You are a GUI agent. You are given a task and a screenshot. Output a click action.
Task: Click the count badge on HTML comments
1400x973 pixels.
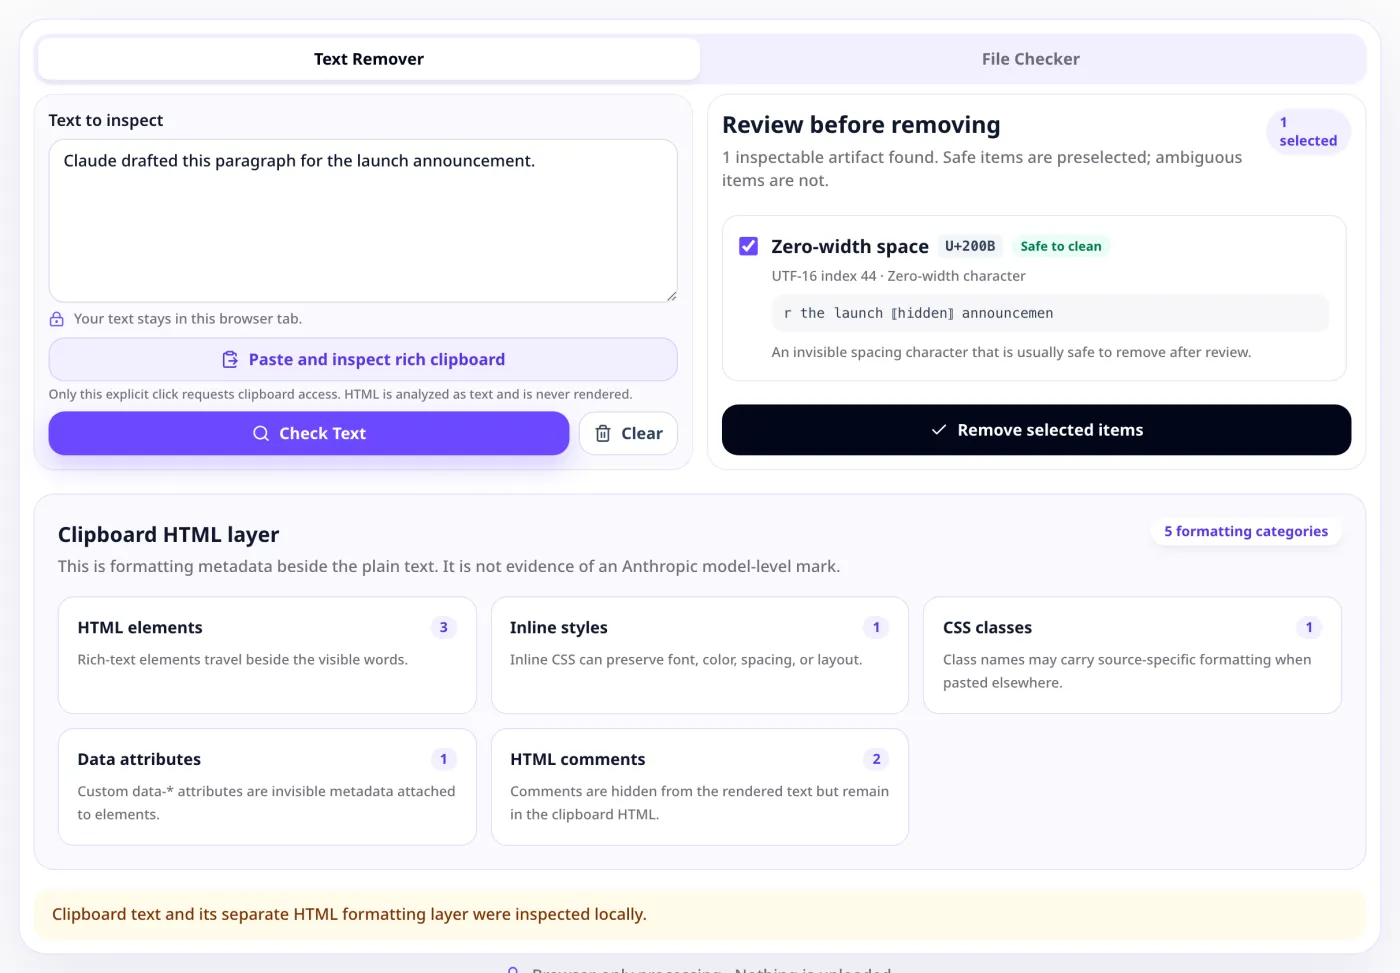pos(876,759)
